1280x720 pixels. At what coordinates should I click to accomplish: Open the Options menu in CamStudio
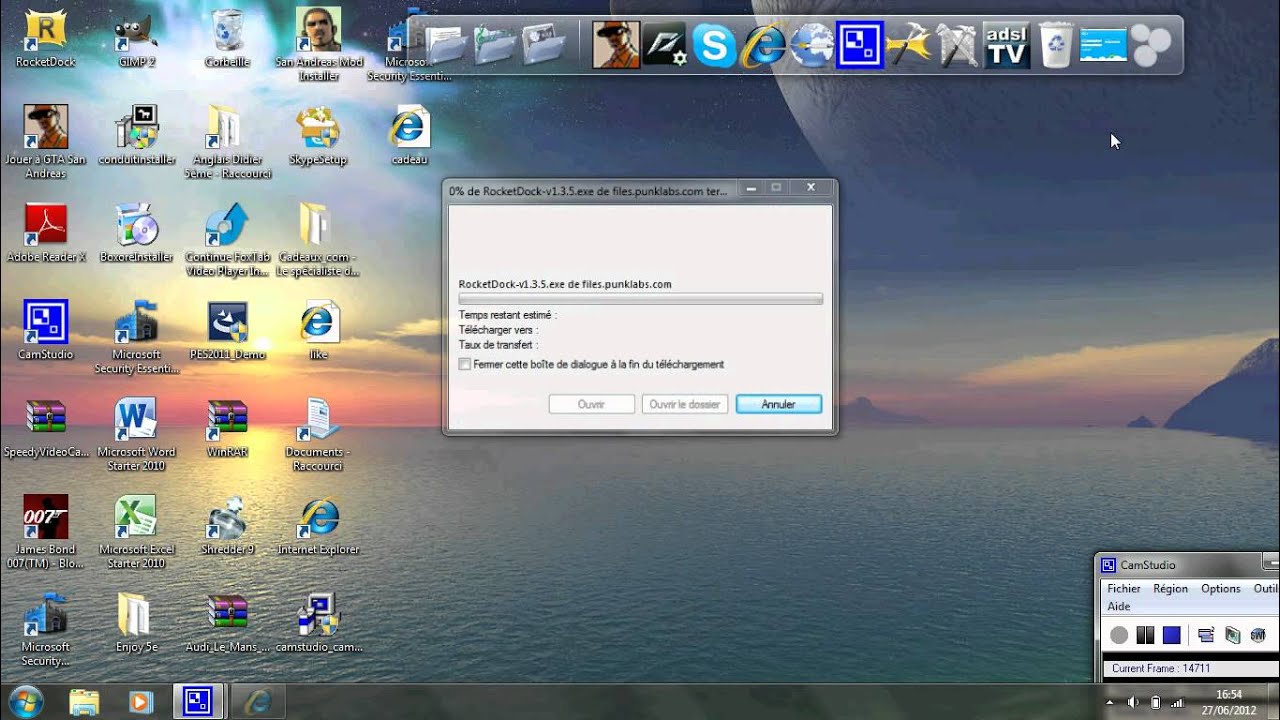(1221, 589)
